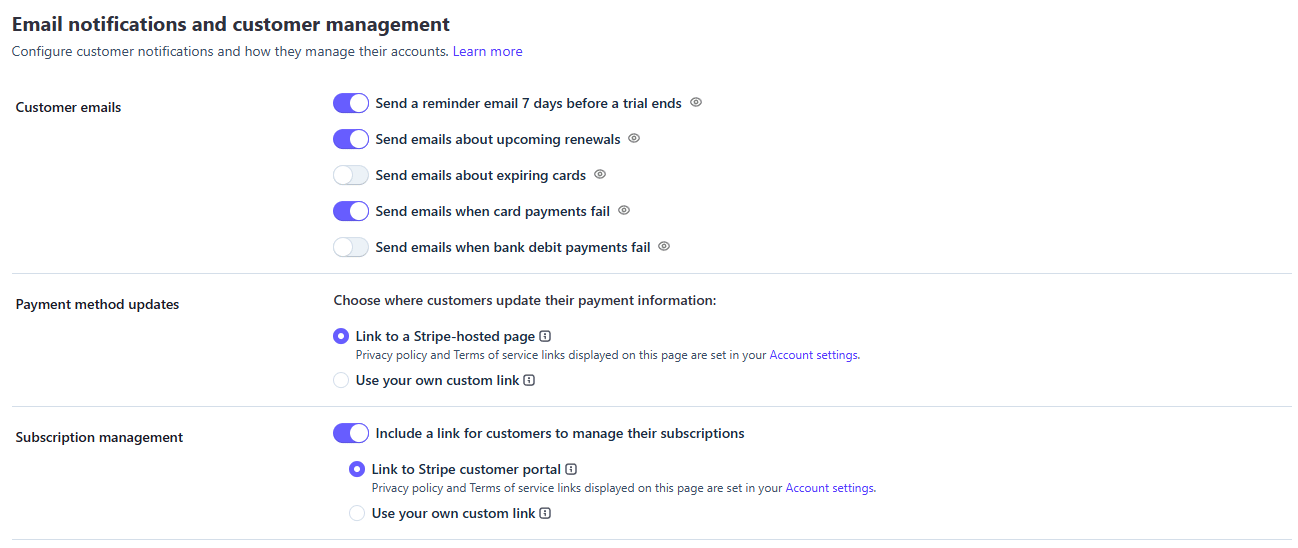Toggle emails when card payments fail
Viewport: 1298px width, 548px height.
point(351,211)
